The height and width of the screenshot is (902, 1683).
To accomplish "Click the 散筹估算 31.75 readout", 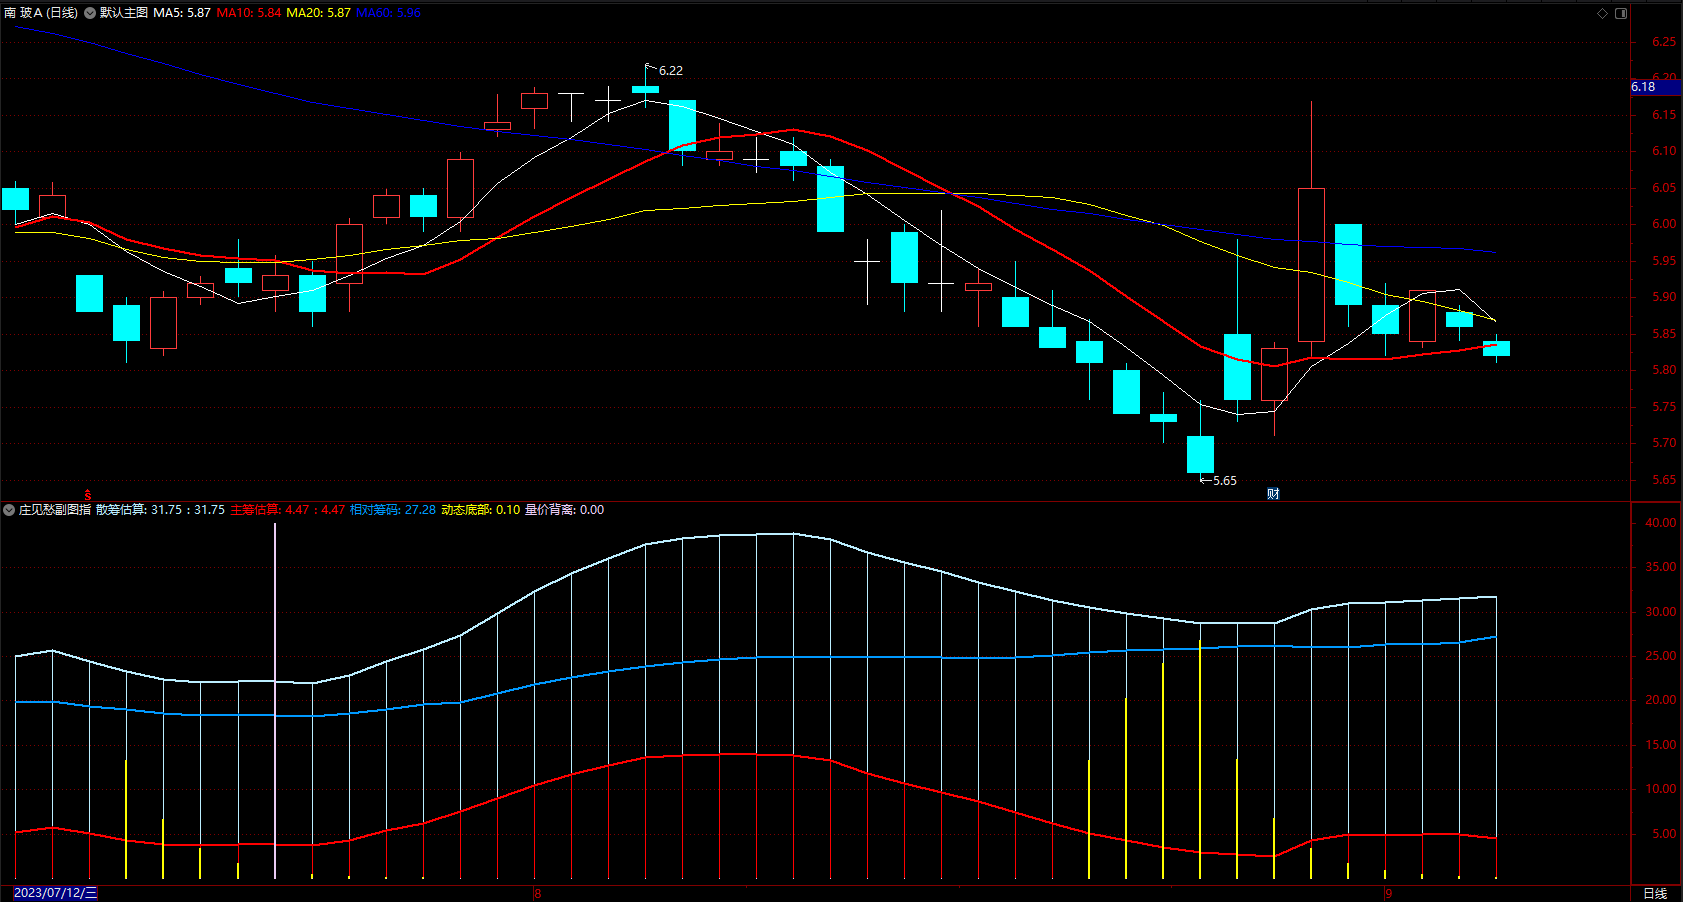I will click(x=160, y=510).
